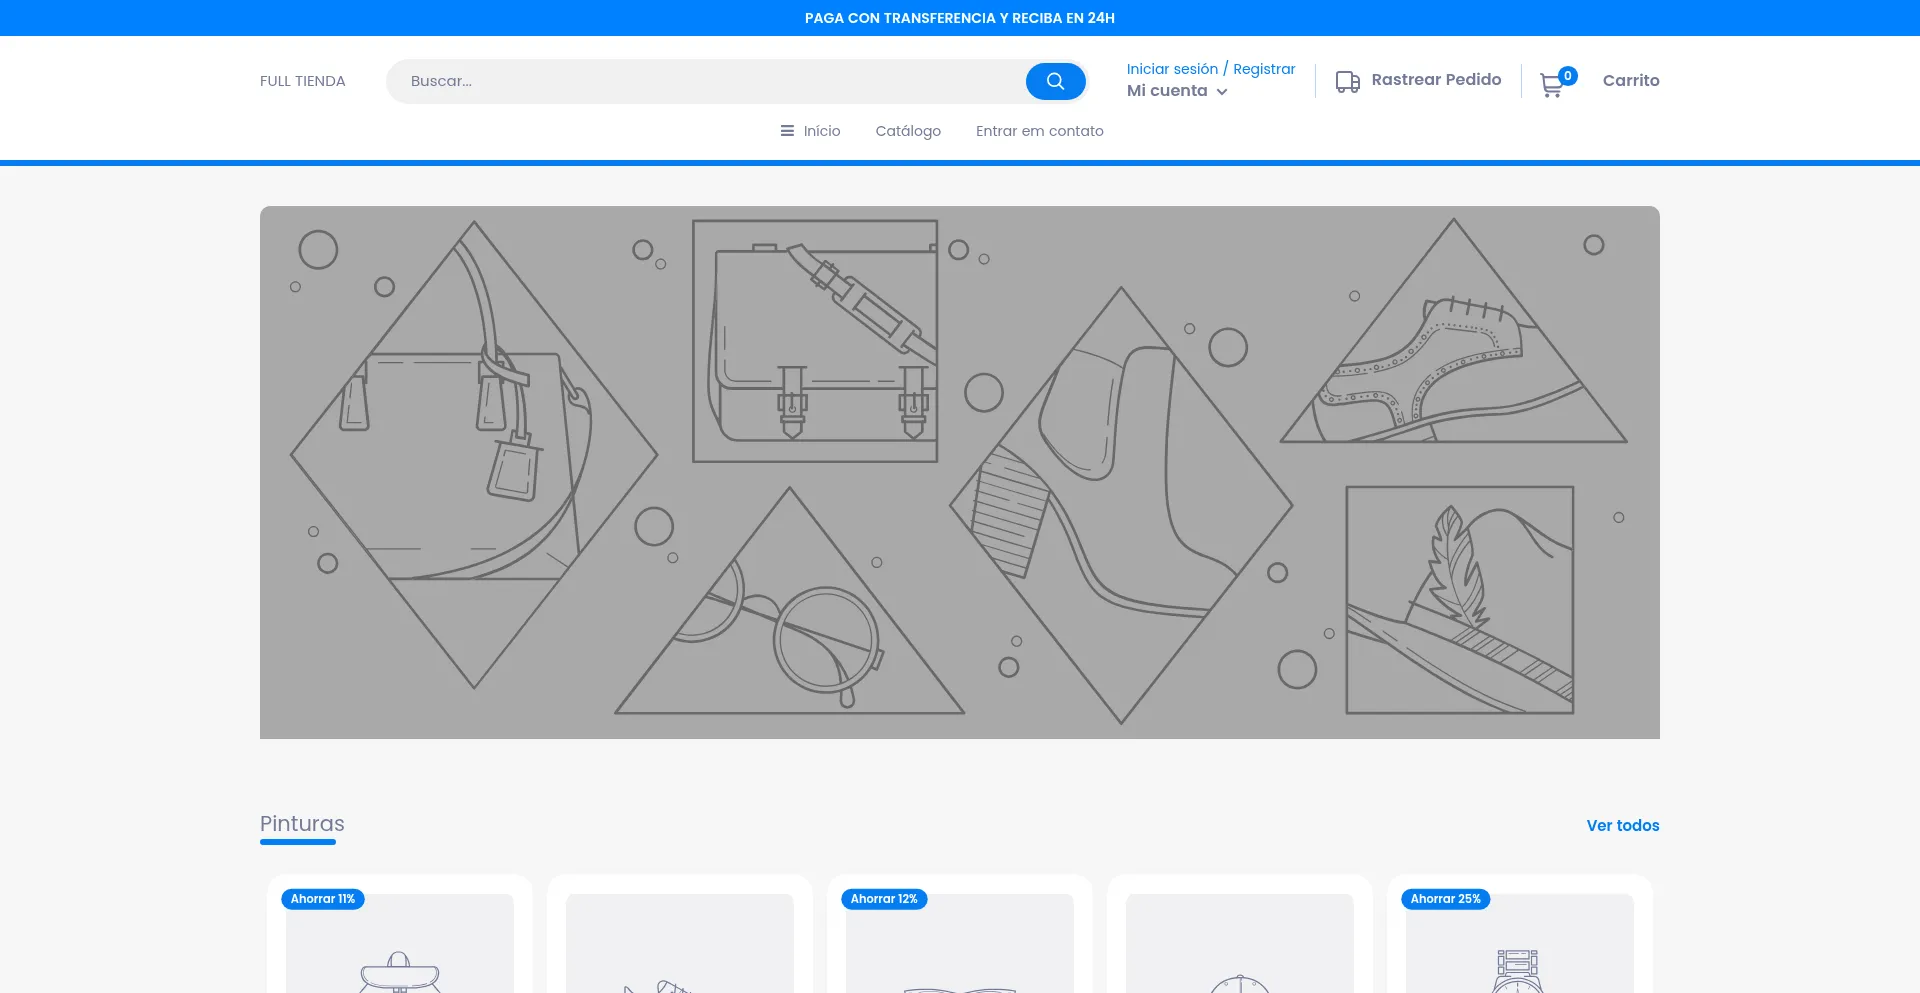
Task: Click the cart item count badge
Action: [x=1568, y=76]
